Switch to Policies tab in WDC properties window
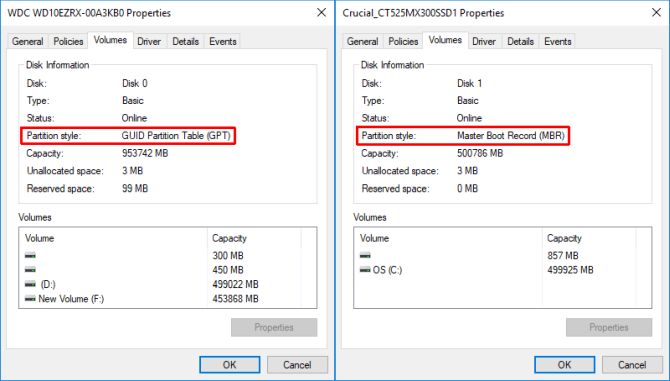 pyautogui.click(x=68, y=41)
